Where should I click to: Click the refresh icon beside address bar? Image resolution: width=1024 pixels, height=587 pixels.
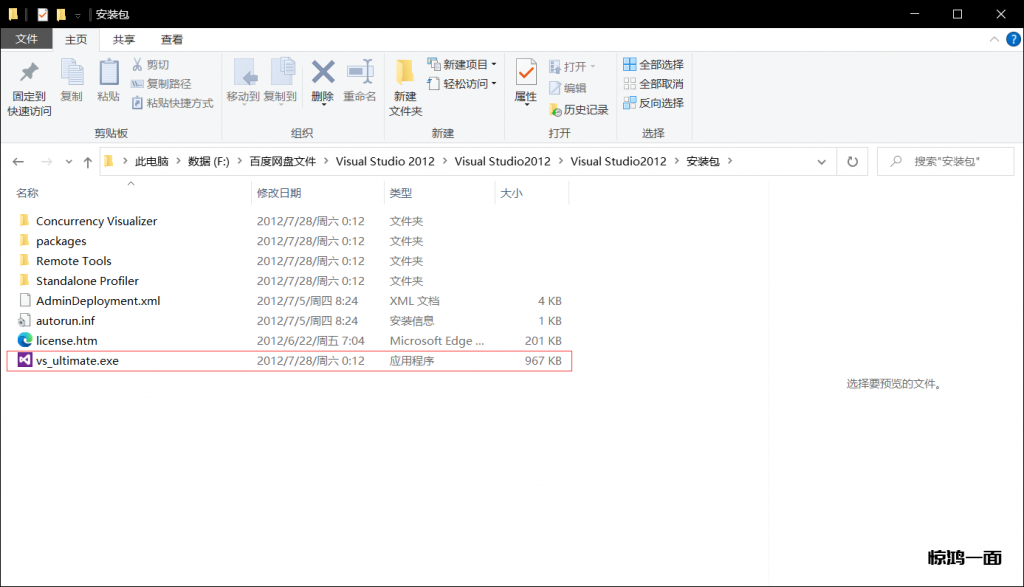click(x=852, y=161)
